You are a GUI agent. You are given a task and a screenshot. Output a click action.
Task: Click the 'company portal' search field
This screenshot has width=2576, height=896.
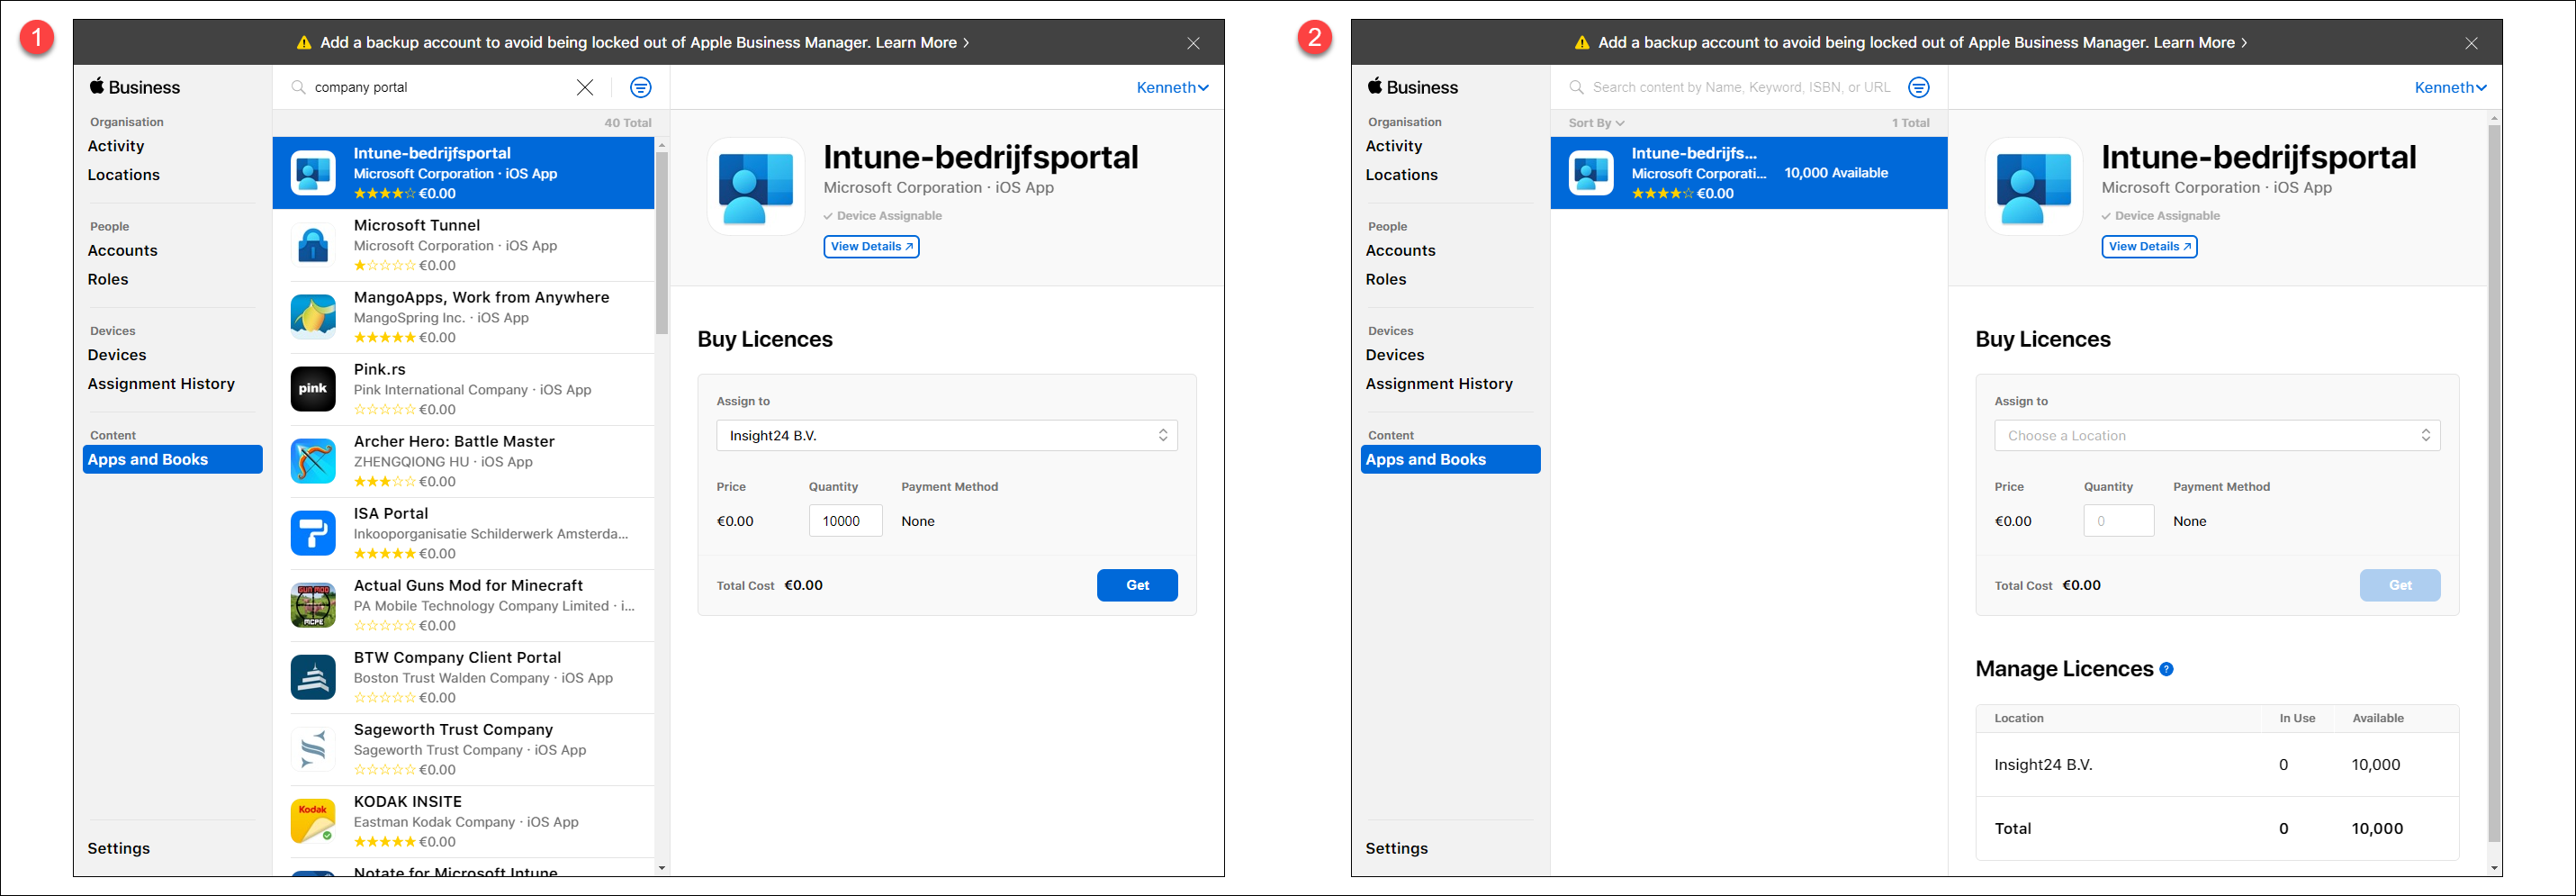pyautogui.click(x=440, y=88)
